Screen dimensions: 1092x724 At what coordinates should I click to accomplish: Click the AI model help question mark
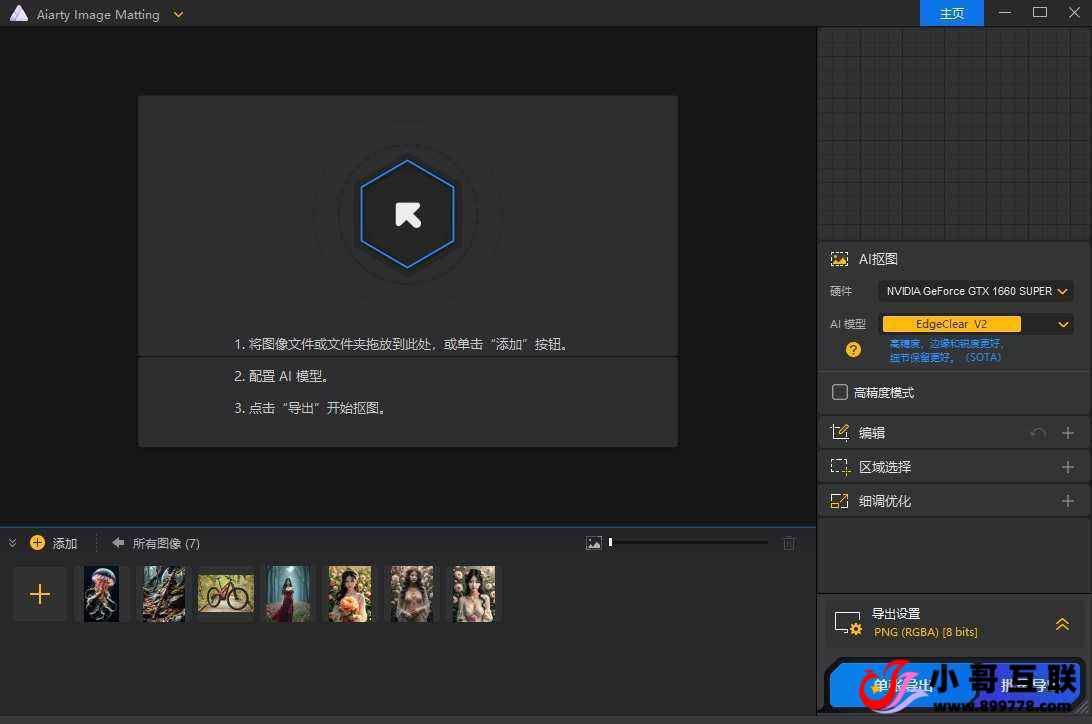pos(853,349)
